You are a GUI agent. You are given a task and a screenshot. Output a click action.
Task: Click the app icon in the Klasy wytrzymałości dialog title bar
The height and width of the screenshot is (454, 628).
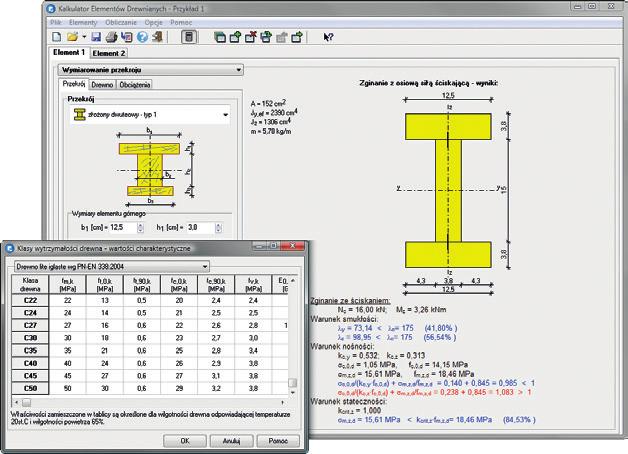point(10,248)
